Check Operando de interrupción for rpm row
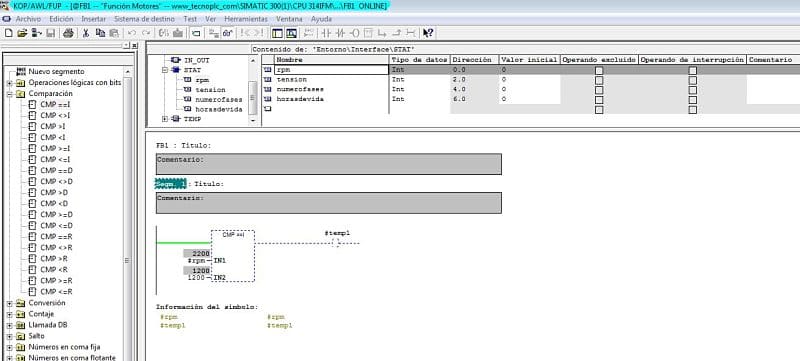The height and width of the screenshot is (361, 800). click(x=692, y=70)
